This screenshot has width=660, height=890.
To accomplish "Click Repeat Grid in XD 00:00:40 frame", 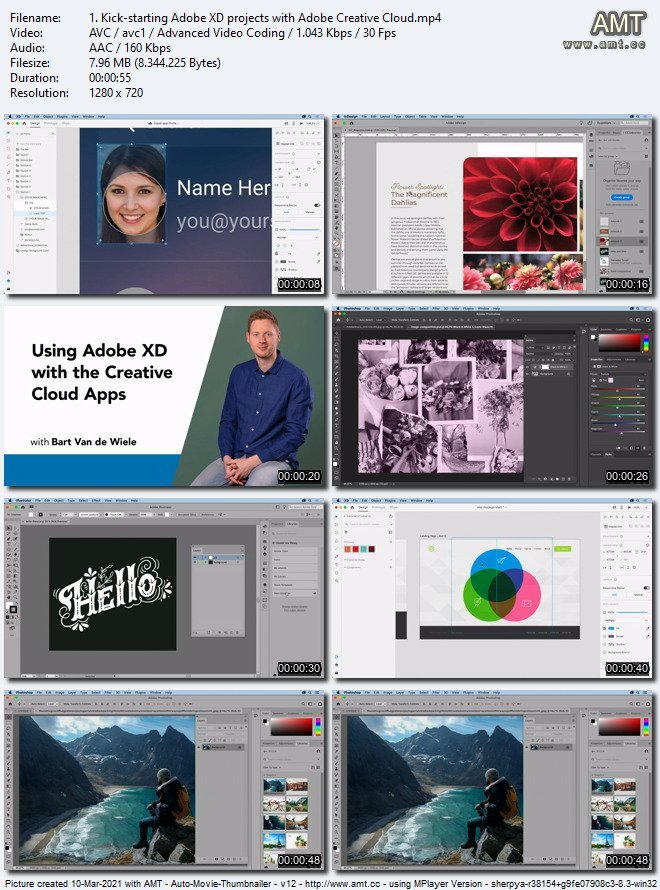I will pos(615,526).
